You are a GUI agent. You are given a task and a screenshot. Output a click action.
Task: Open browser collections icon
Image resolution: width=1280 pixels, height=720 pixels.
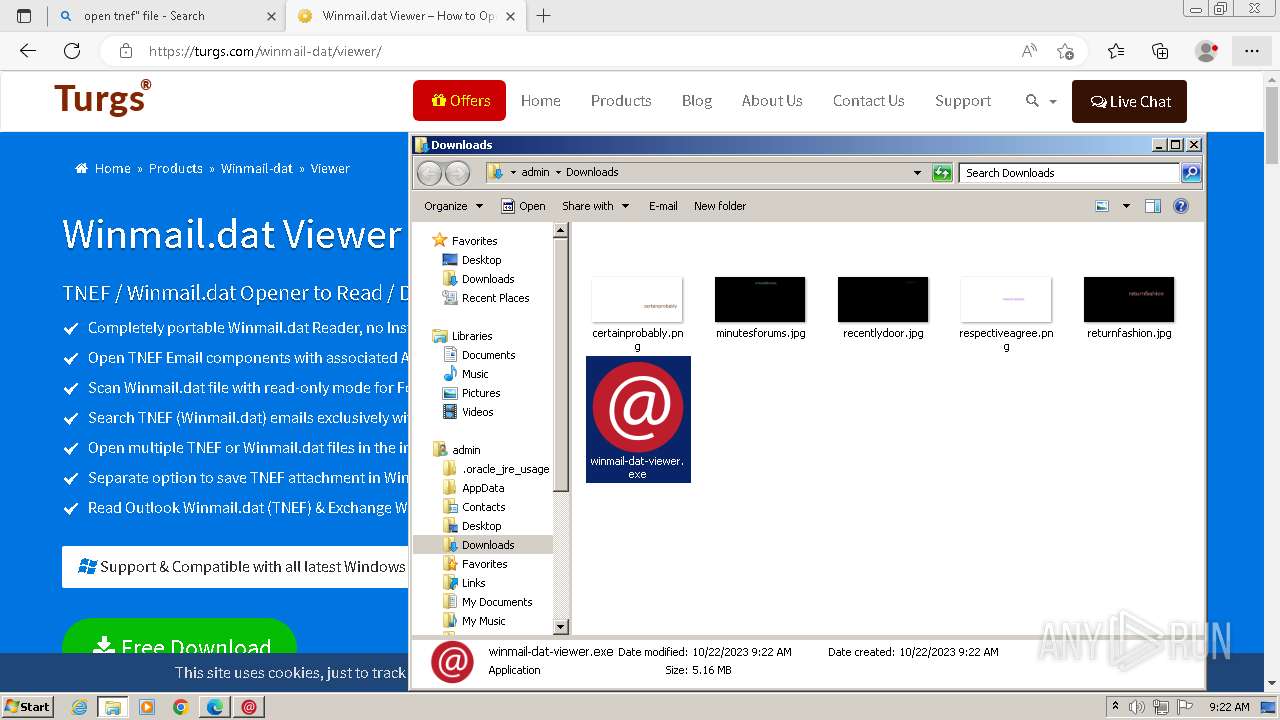(1160, 51)
